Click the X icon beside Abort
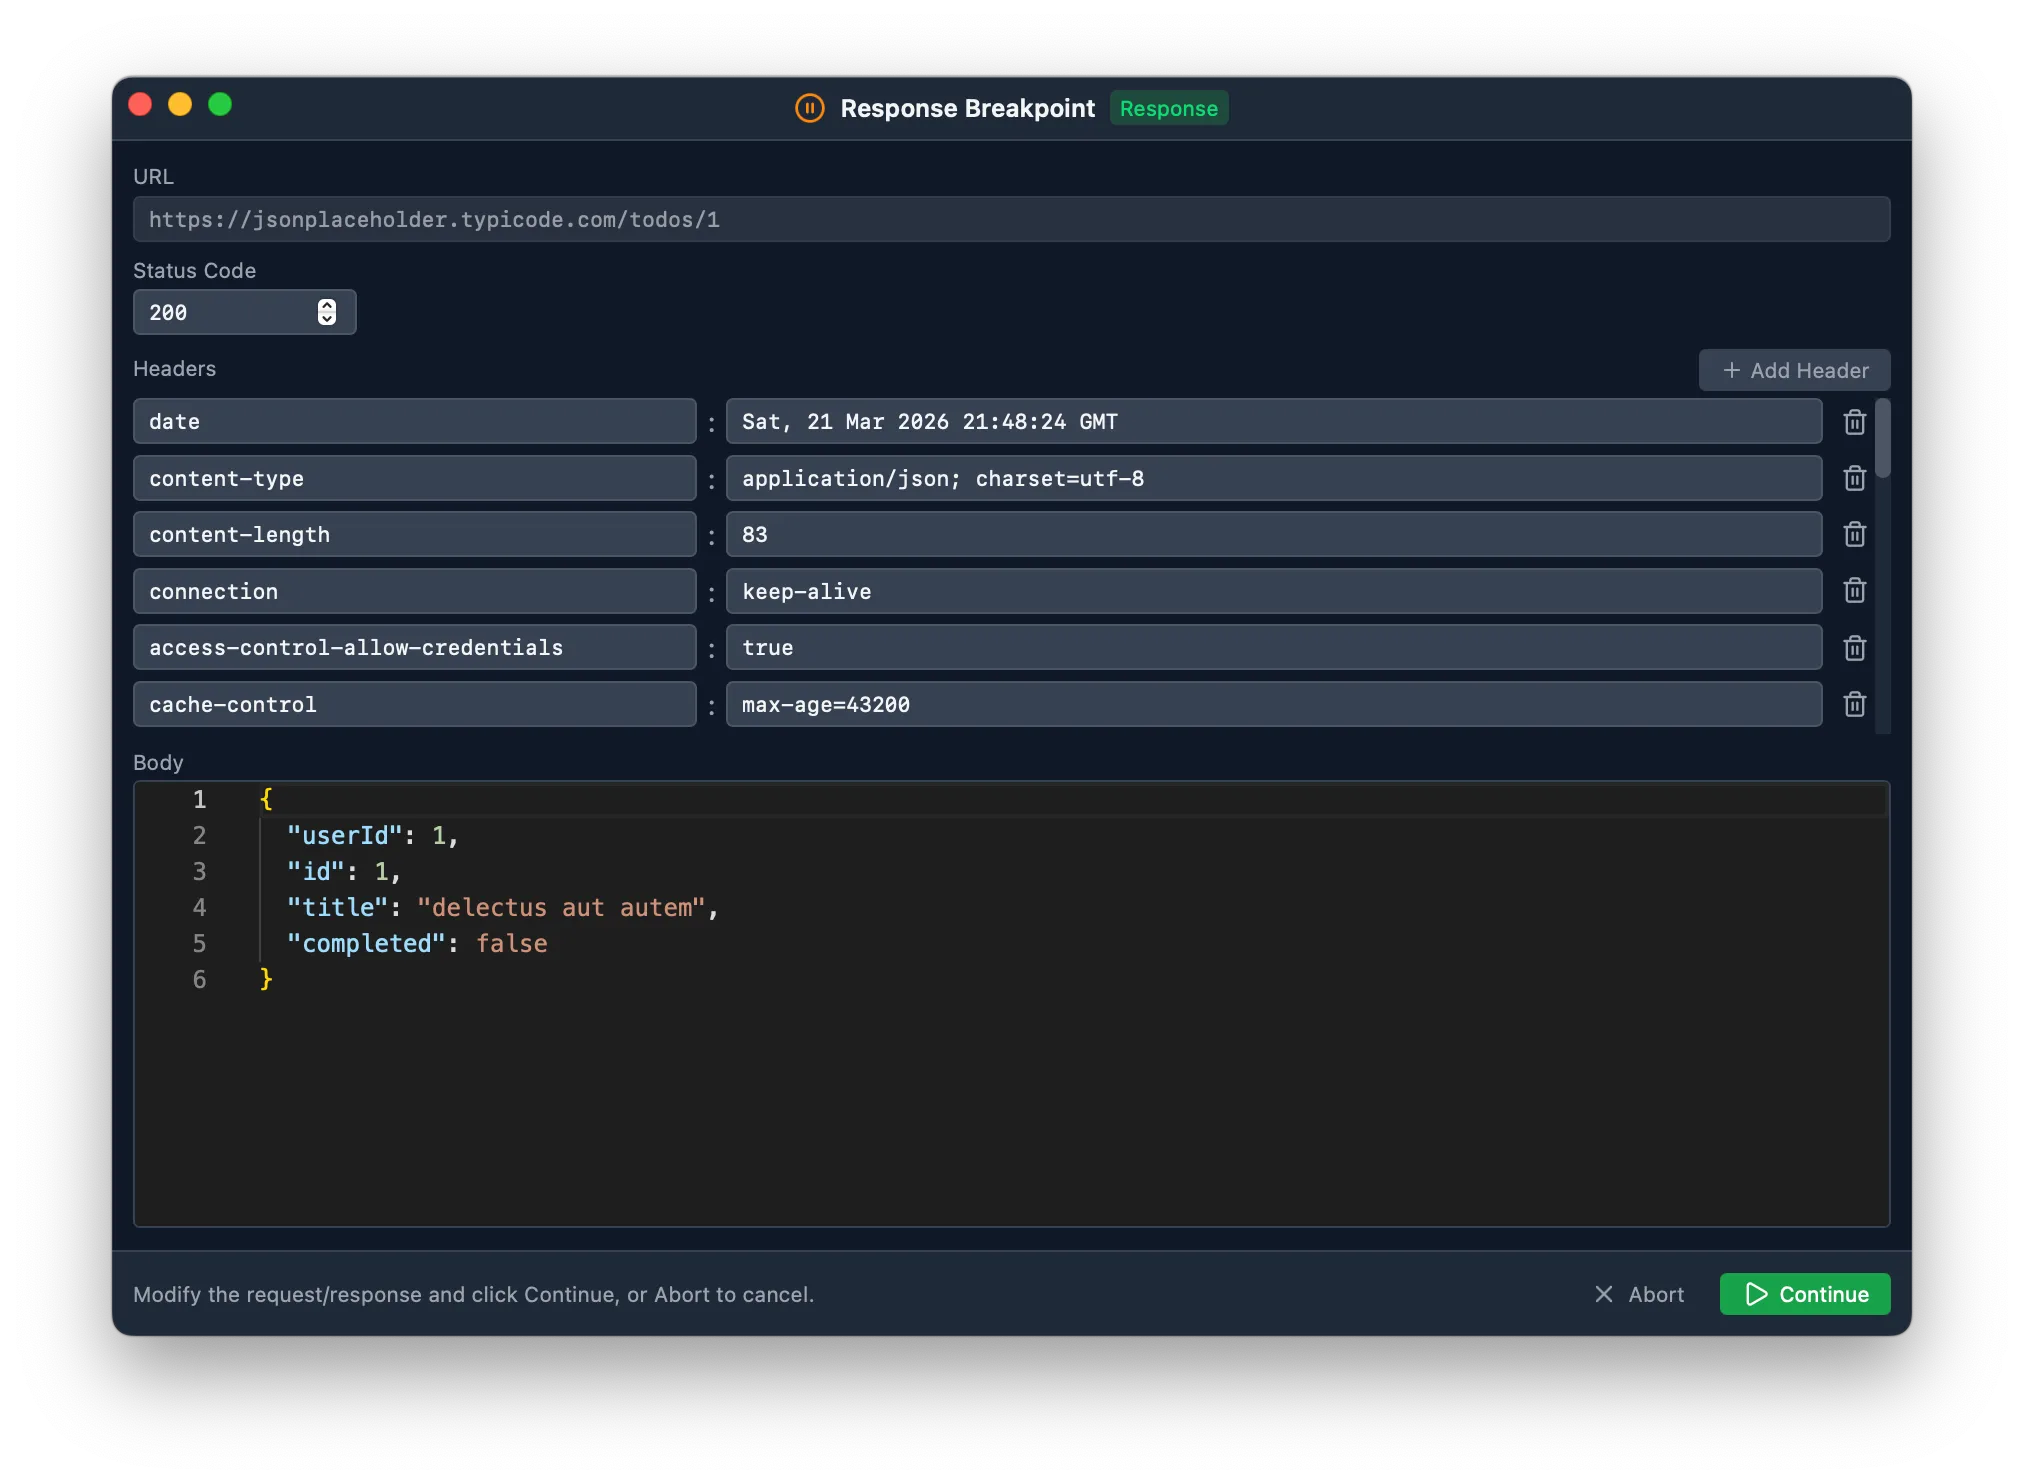The image size is (2024, 1484). click(1604, 1294)
